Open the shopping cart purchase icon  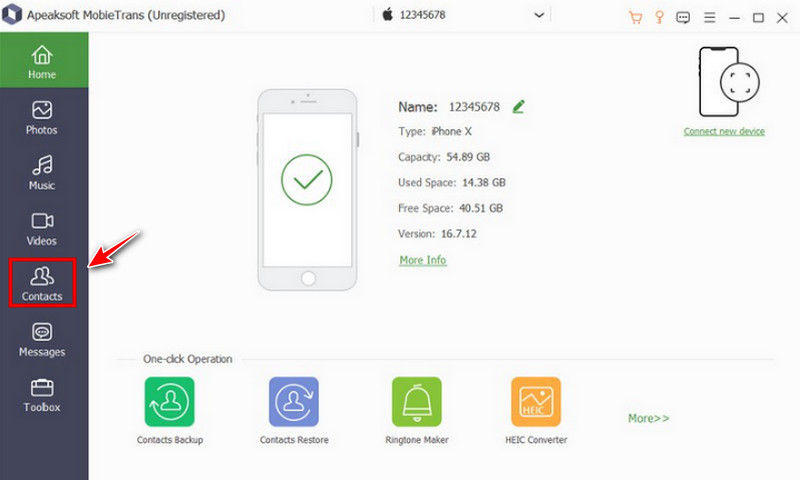tap(635, 18)
